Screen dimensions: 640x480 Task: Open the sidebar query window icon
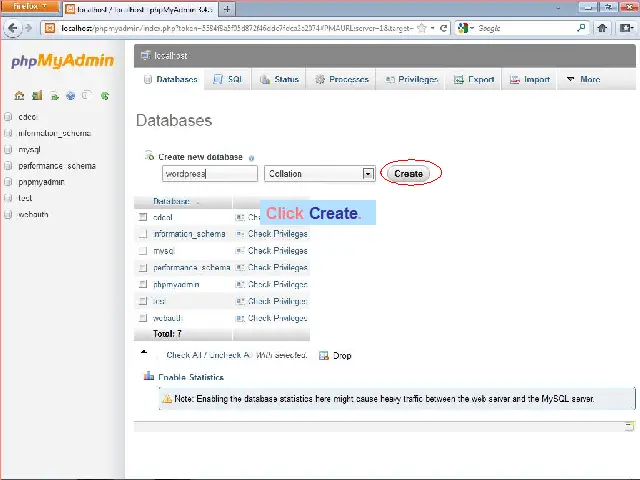click(x=54, y=96)
